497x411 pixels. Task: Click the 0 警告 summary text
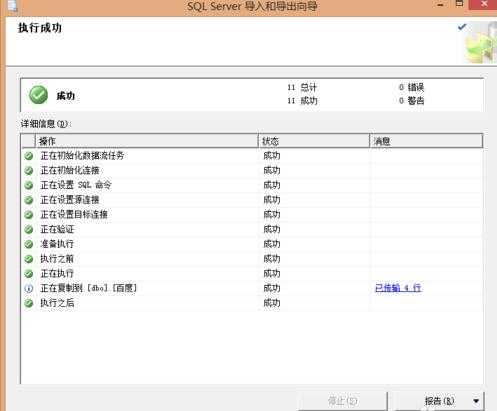click(411, 101)
